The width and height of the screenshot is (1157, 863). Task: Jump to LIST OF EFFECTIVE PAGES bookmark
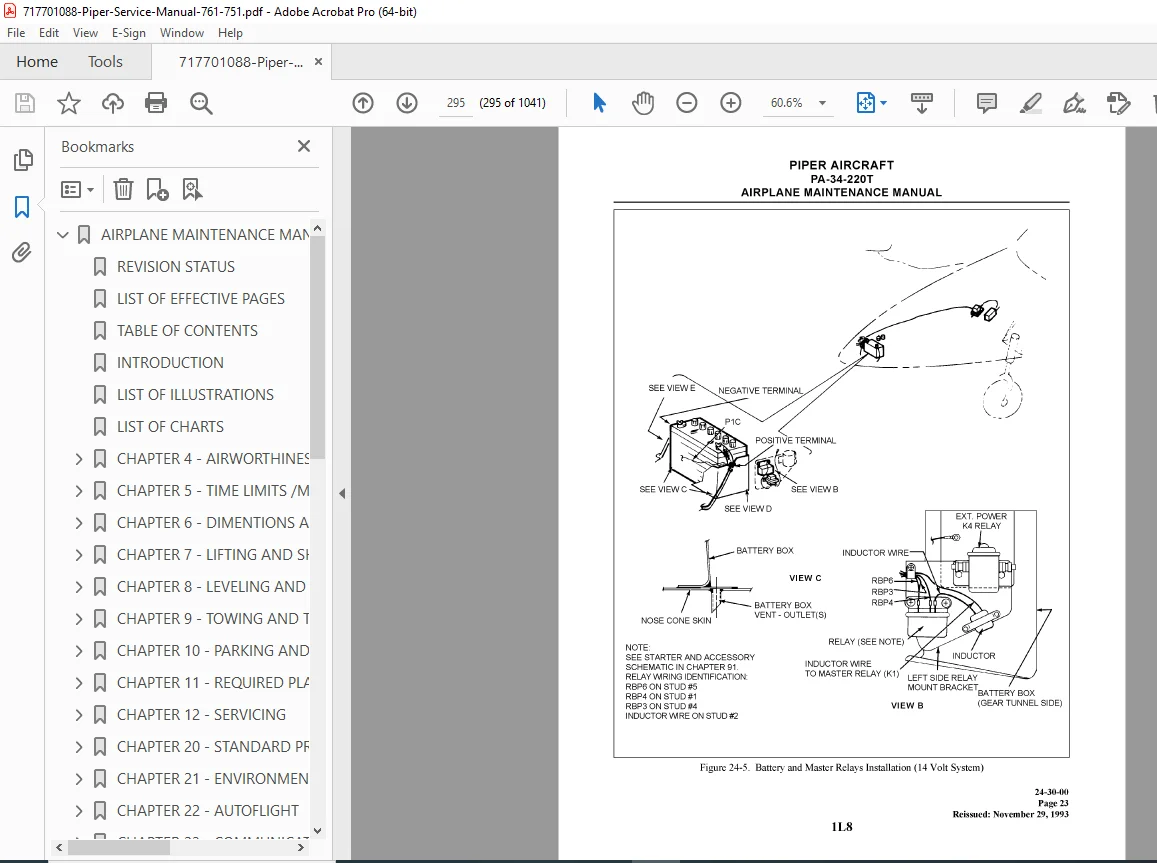click(201, 299)
